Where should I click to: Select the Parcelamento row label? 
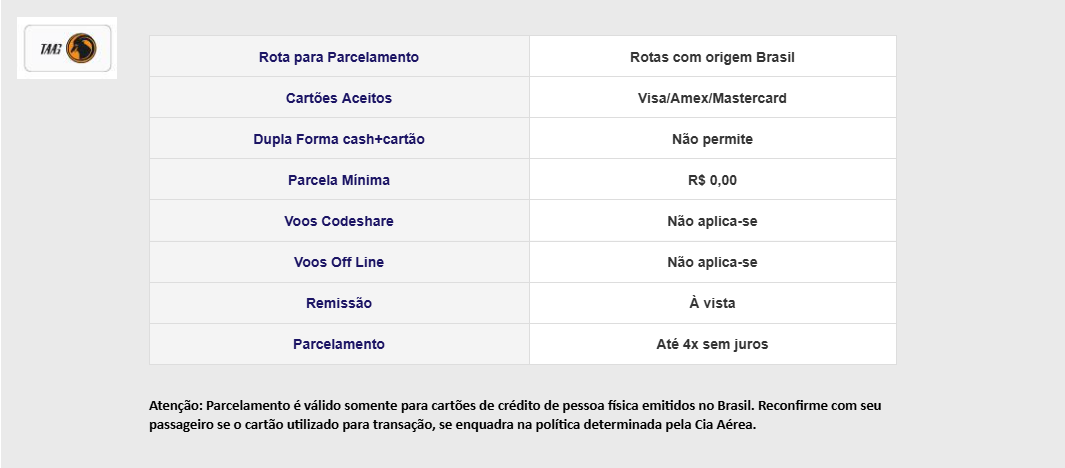(x=339, y=344)
